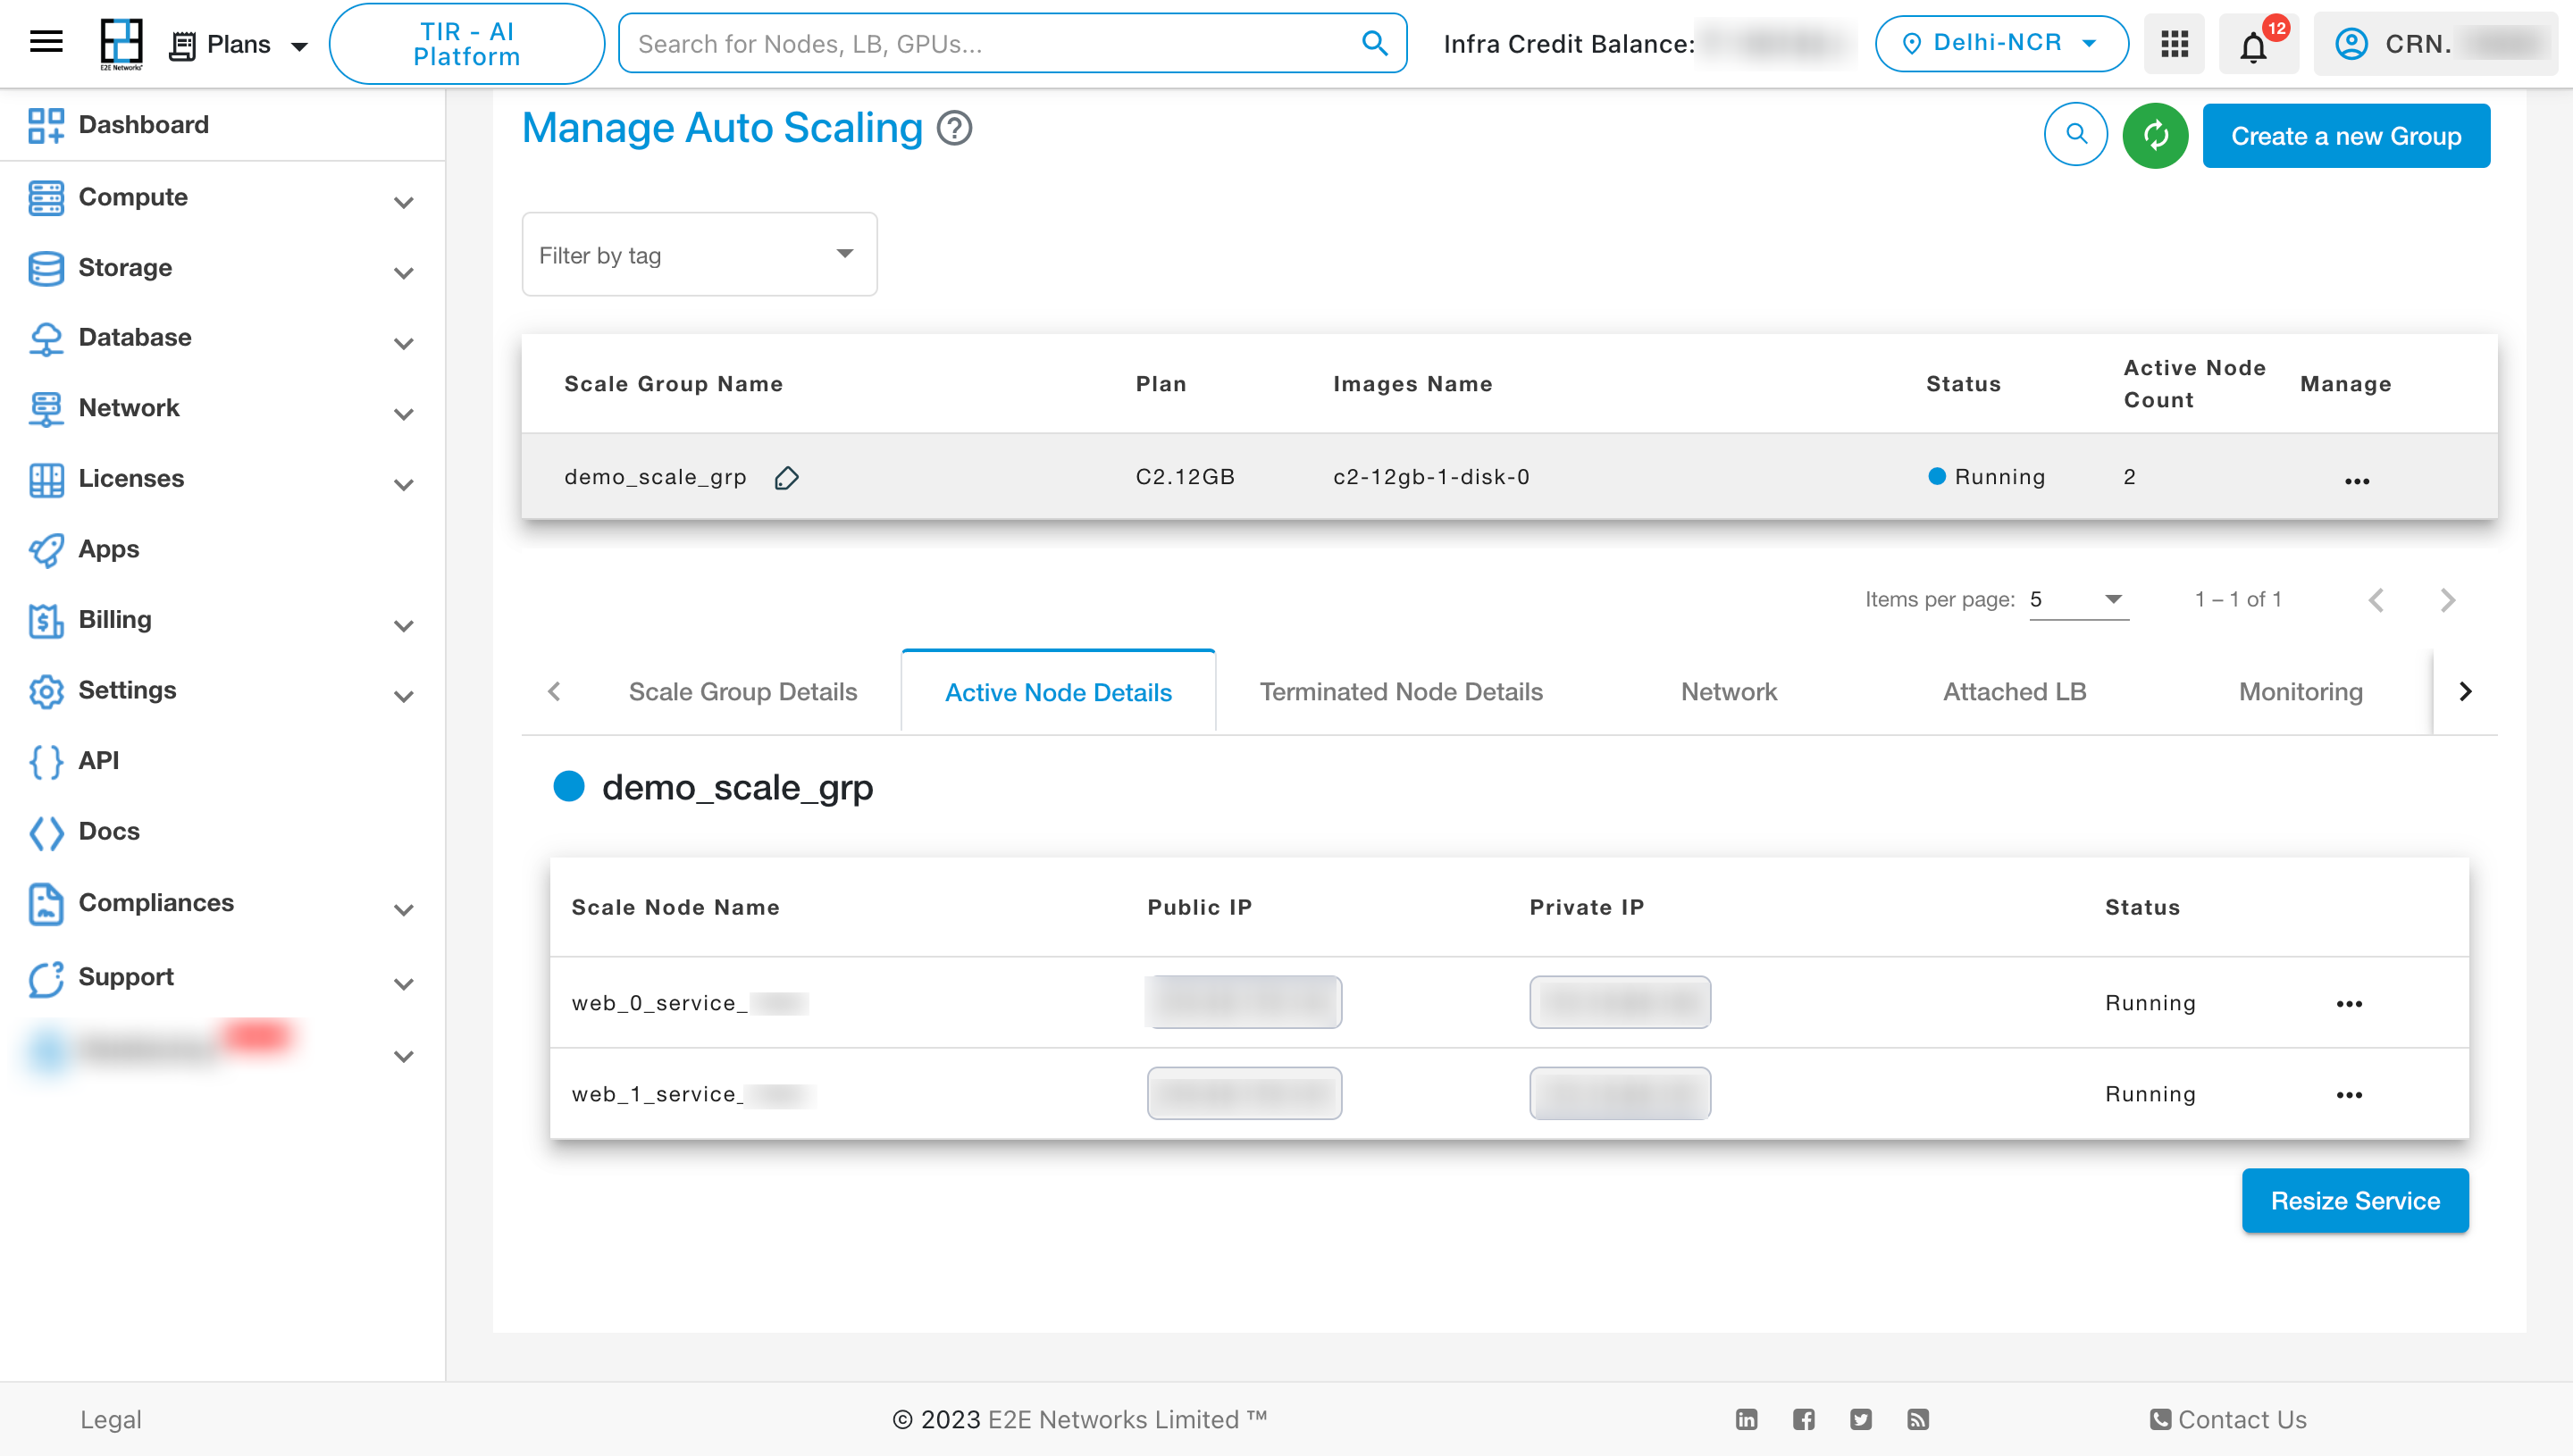Switch to the Network tab
The width and height of the screenshot is (2573, 1456).
(1729, 692)
